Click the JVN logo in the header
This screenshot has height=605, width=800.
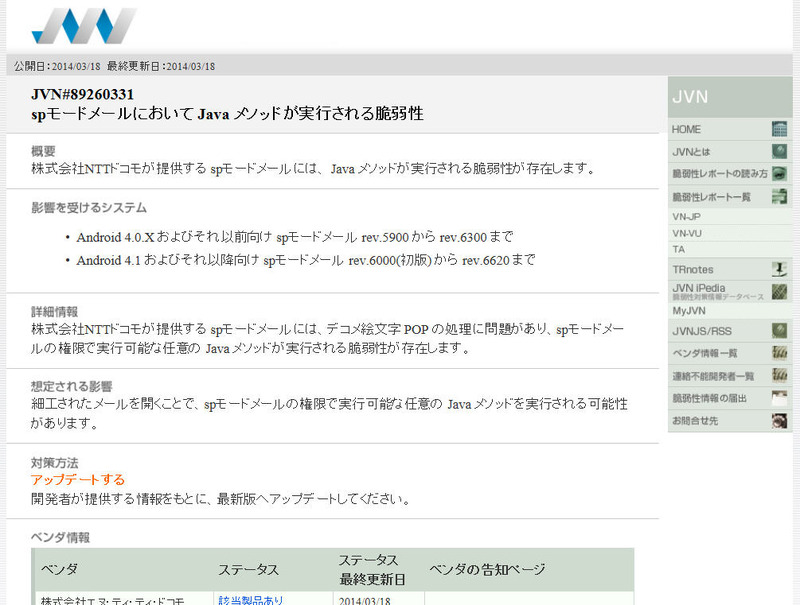(x=83, y=27)
